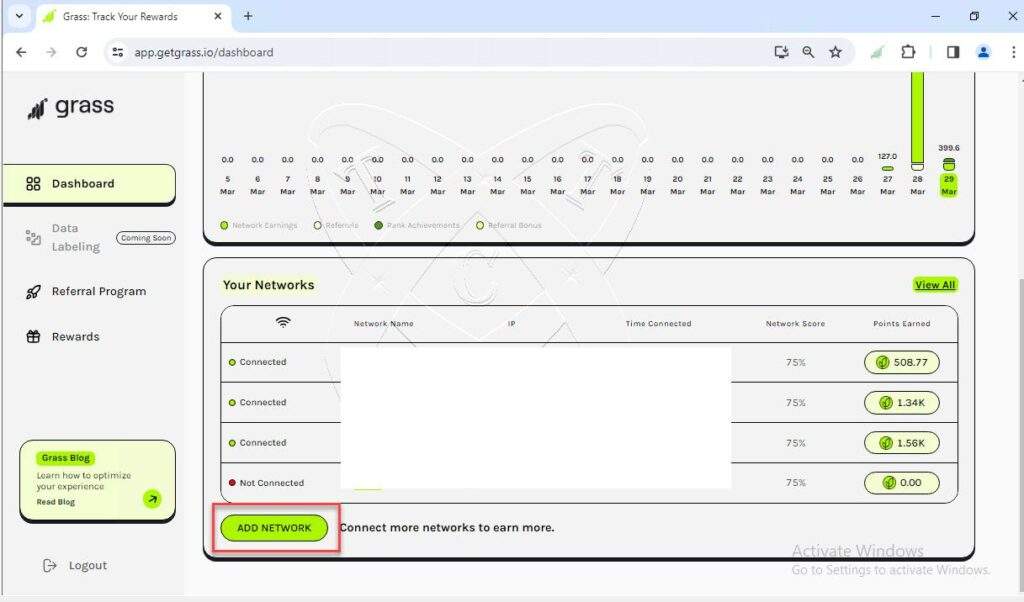Click the 508.77 points badge

(901, 362)
